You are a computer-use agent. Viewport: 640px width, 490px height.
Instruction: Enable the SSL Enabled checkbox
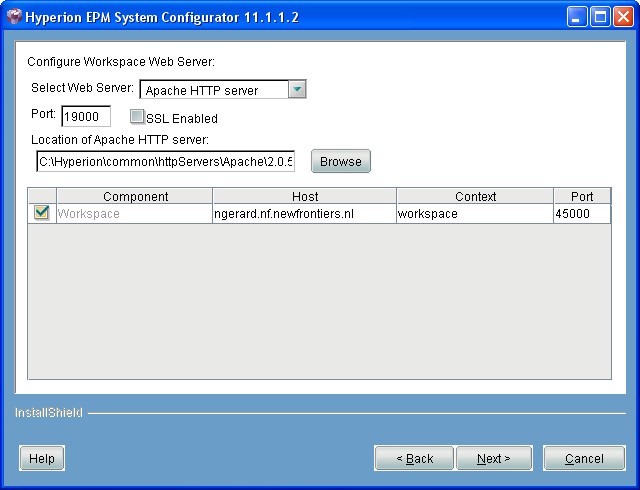[137, 117]
